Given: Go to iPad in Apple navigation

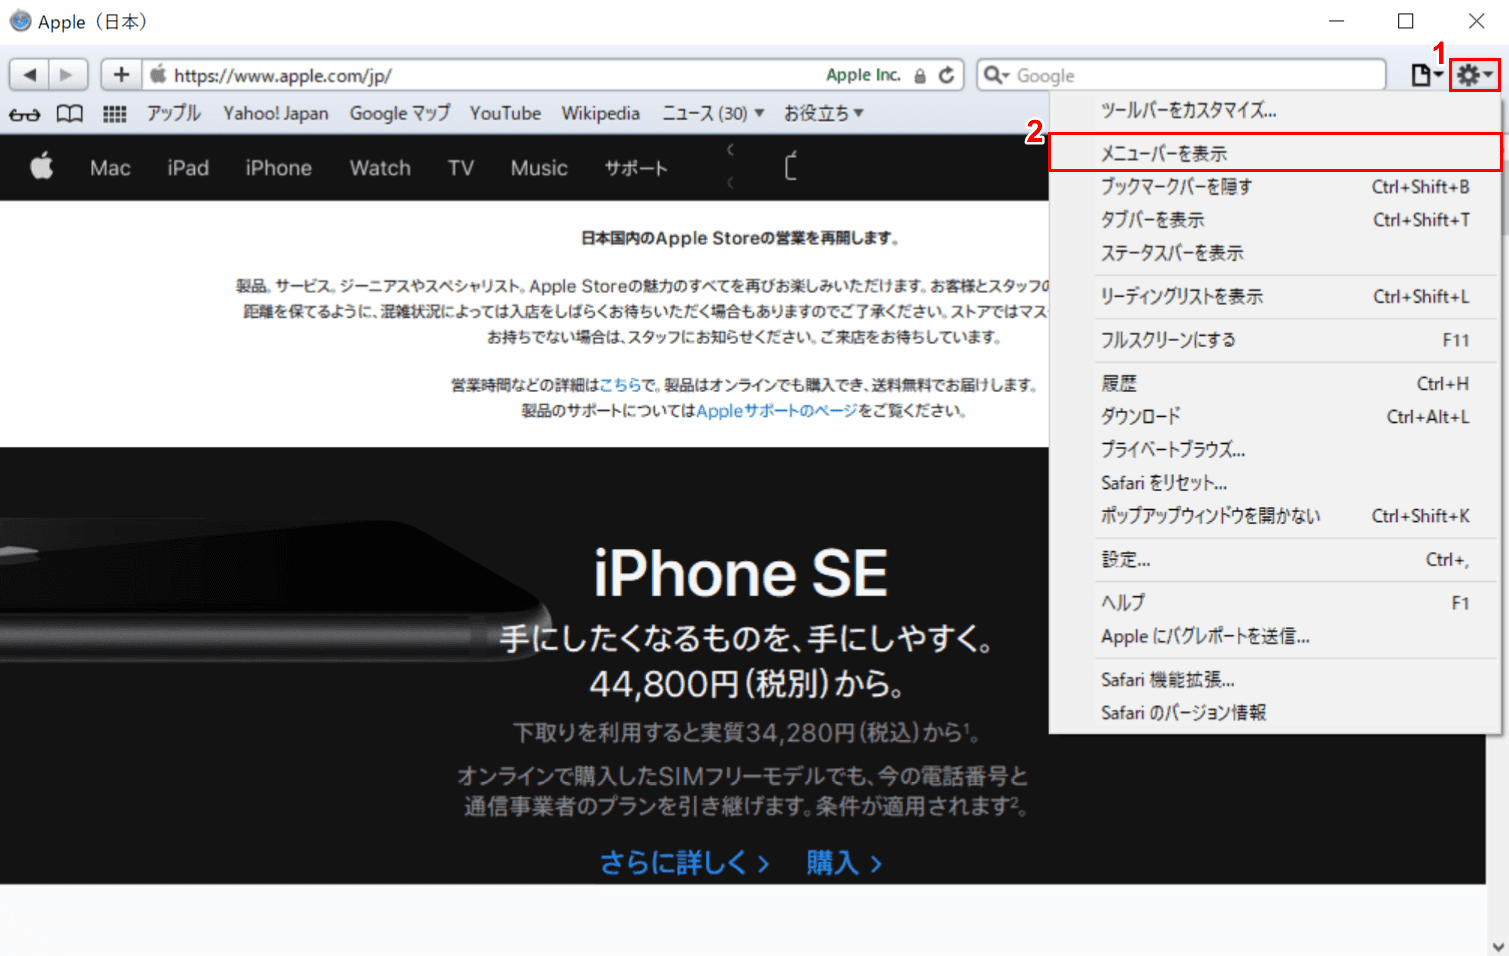Looking at the screenshot, I should click(188, 168).
